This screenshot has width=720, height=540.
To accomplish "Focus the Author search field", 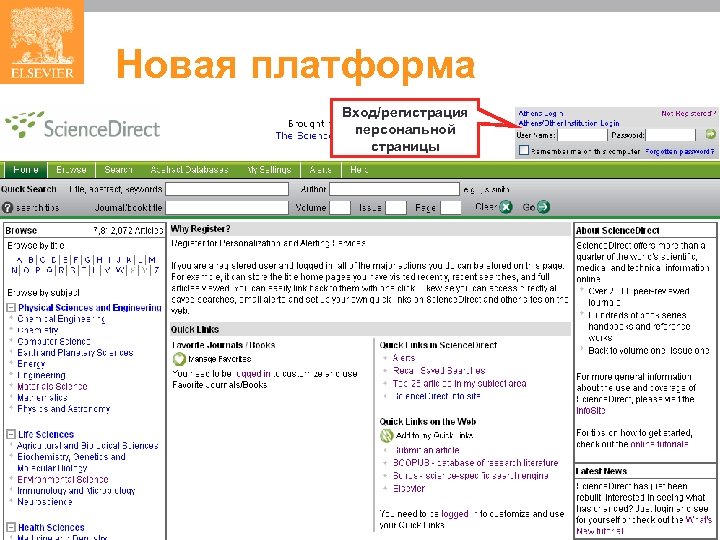I will [x=394, y=189].
